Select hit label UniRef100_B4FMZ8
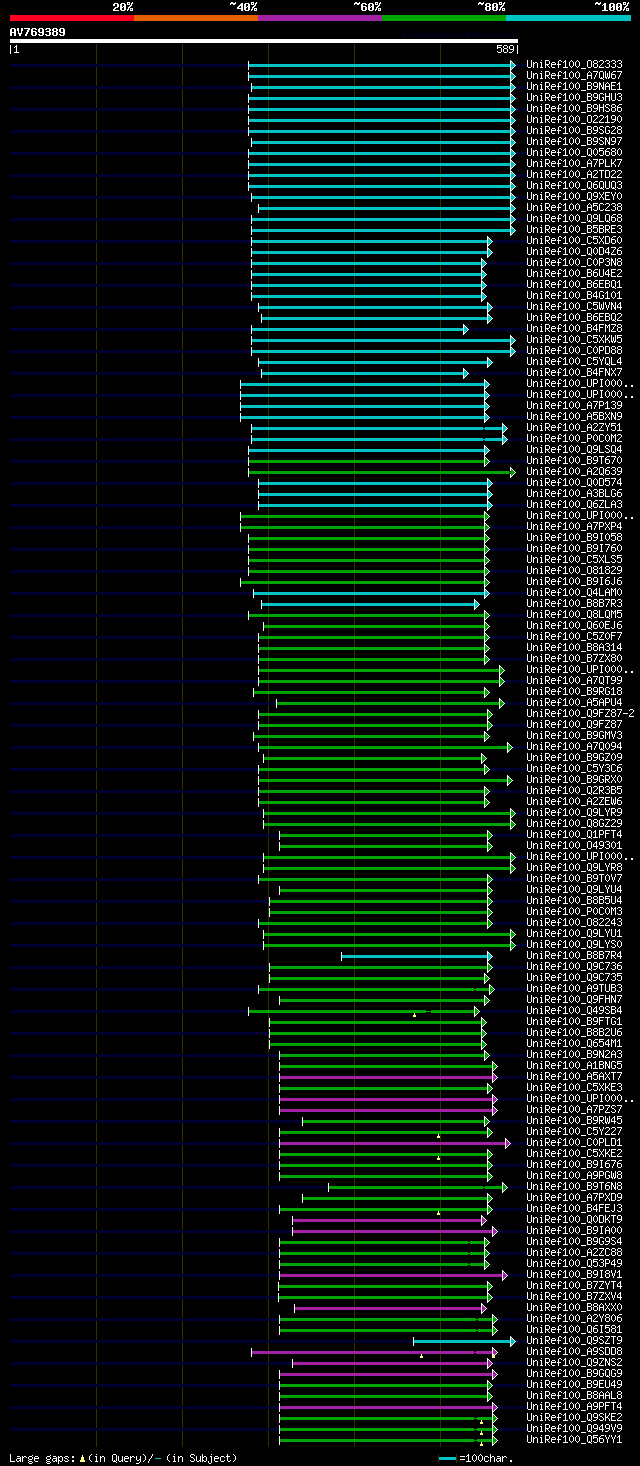The width and height of the screenshot is (640, 1466). pyautogui.click(x=574, y=329)
